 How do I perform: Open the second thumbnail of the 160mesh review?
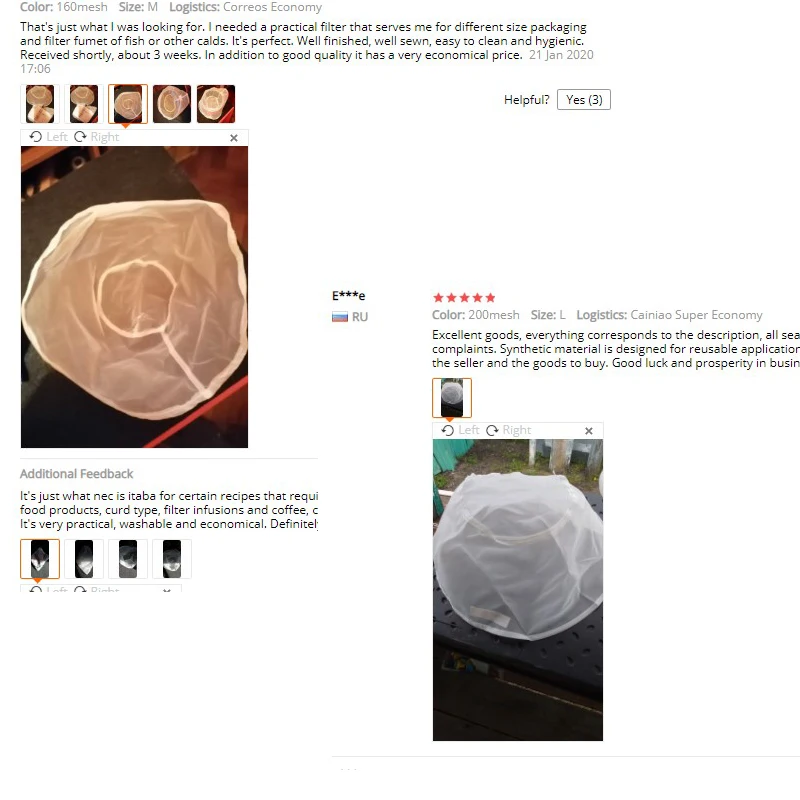click(x=84, y=104)
